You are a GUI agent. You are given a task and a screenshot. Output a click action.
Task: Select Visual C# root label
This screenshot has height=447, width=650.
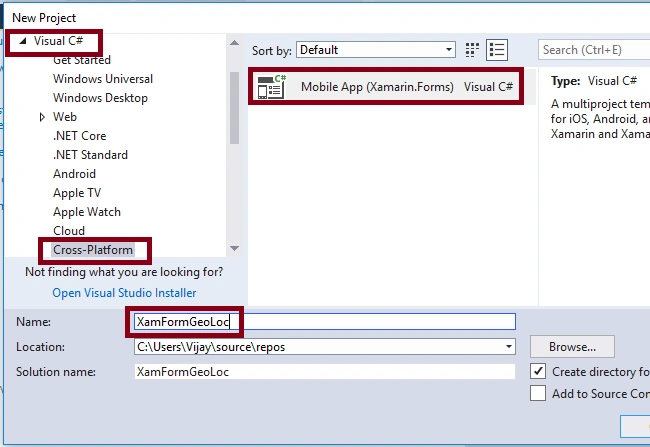[58, 41]
